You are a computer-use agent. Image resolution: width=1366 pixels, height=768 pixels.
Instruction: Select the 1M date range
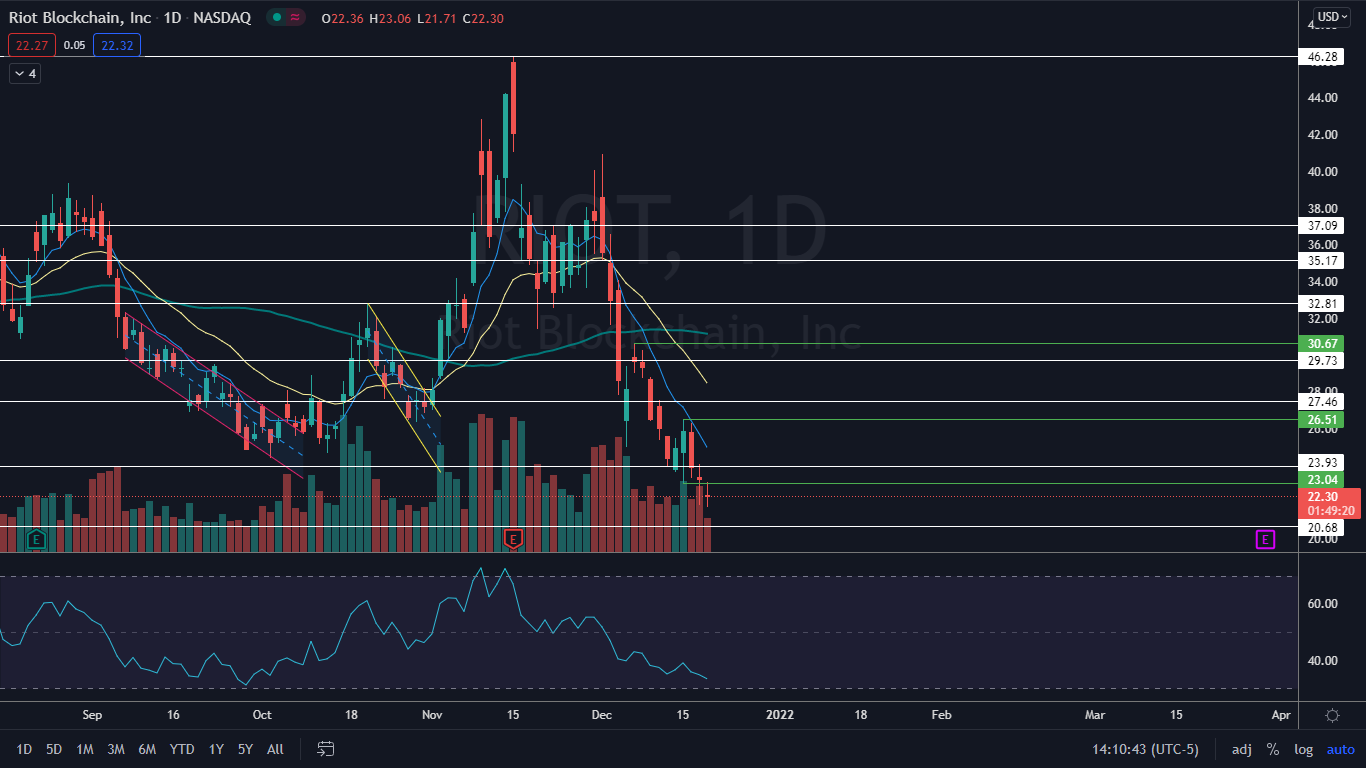[x=85, y=749]
